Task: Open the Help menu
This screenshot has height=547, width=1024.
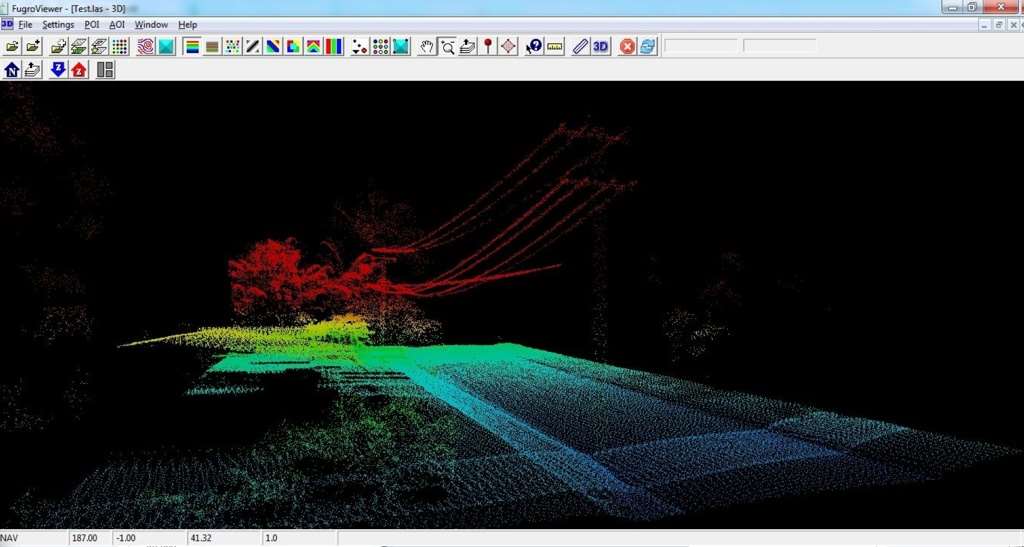Action: click(x=188, y=24)
